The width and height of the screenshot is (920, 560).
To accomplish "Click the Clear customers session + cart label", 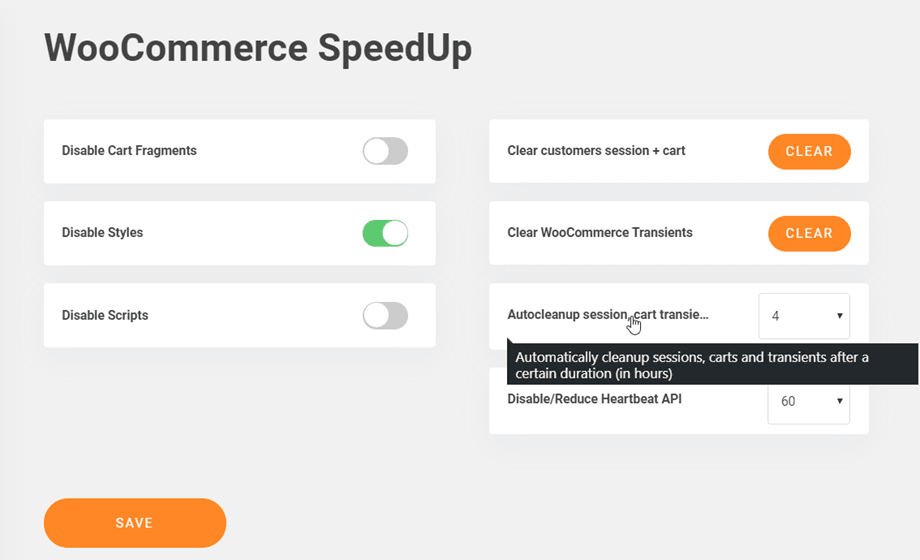I will tap(596, 151).
